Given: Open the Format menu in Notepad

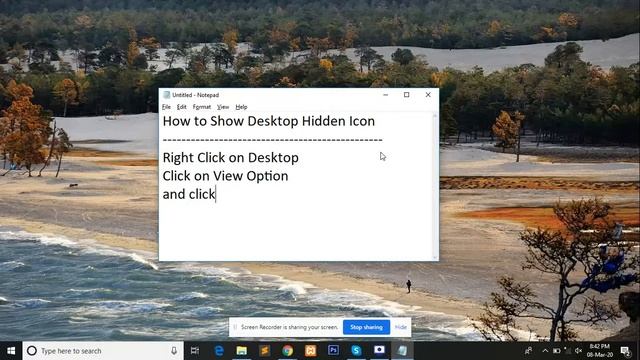Looking at the screenshot, I should tap(202, 107).
